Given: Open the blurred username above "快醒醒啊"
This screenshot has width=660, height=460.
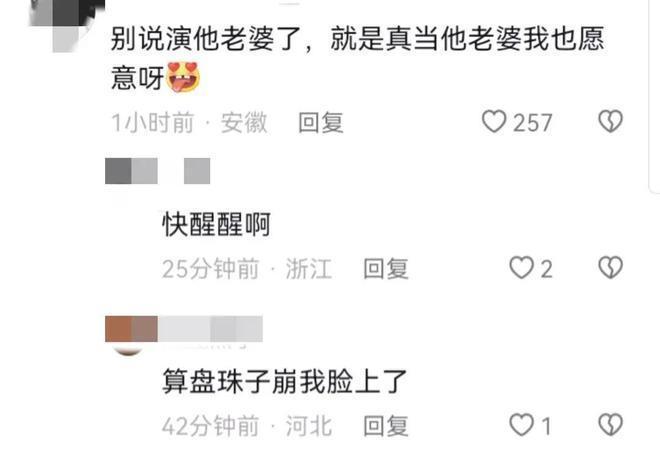Looking at the screenshot, I should [x=157, y=171].
